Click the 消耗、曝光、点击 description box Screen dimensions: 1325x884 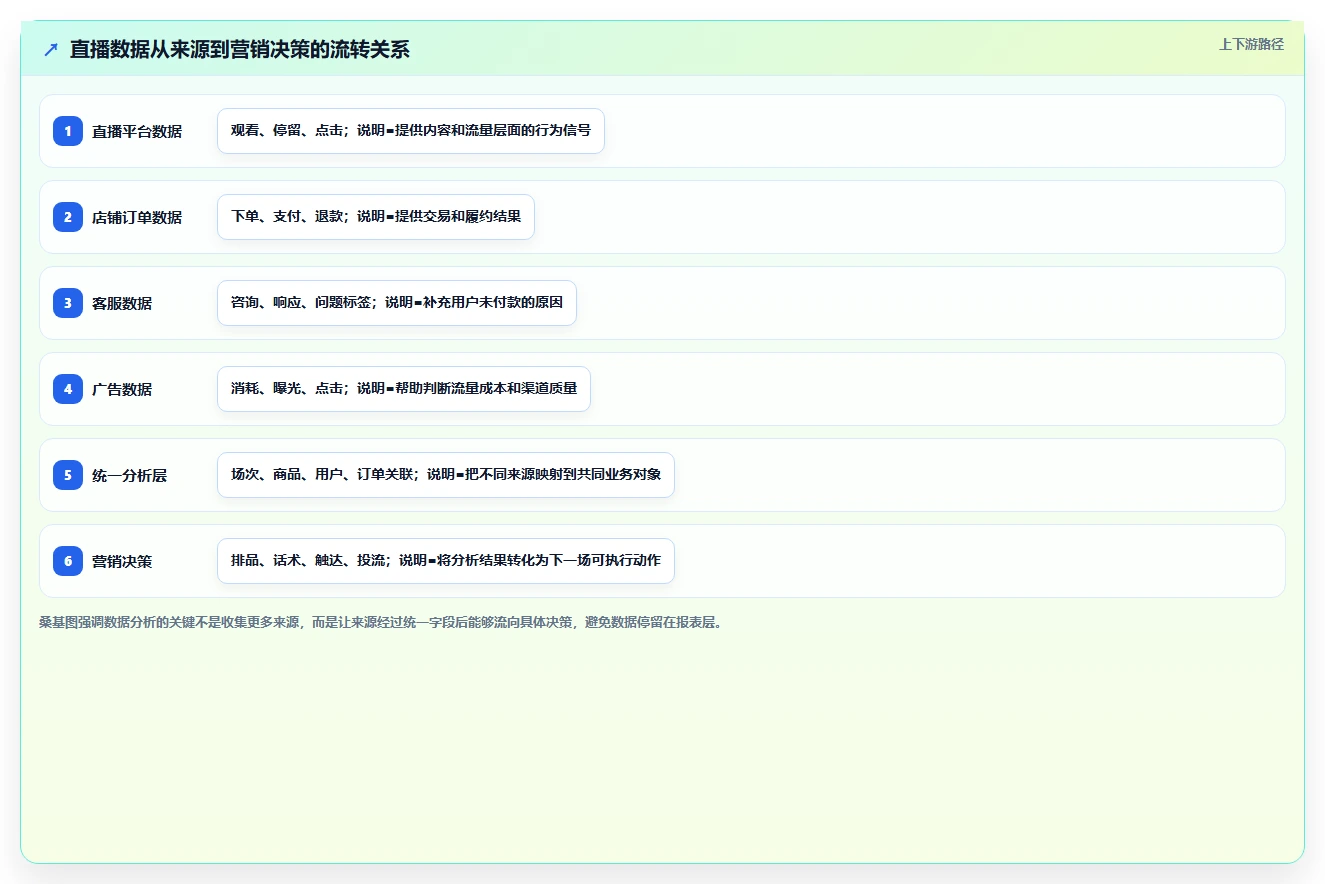[x=404, y=389]
